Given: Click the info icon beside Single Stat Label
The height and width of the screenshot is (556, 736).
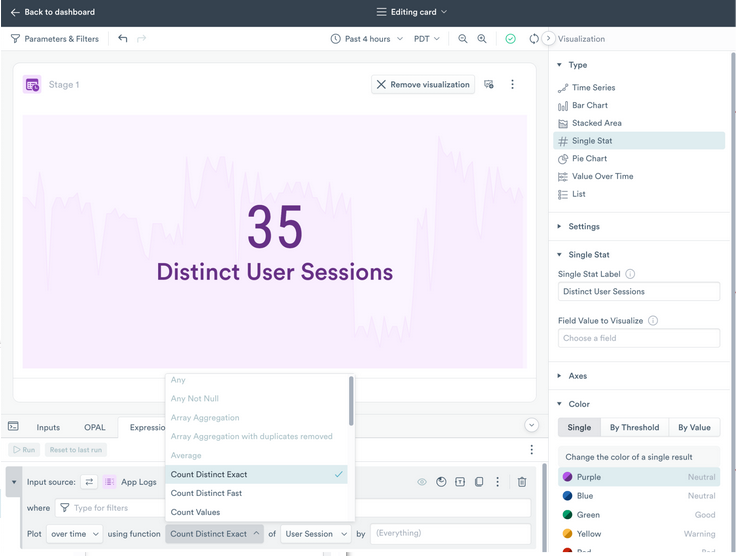Looking at the screenshot, I should point(630,274).
